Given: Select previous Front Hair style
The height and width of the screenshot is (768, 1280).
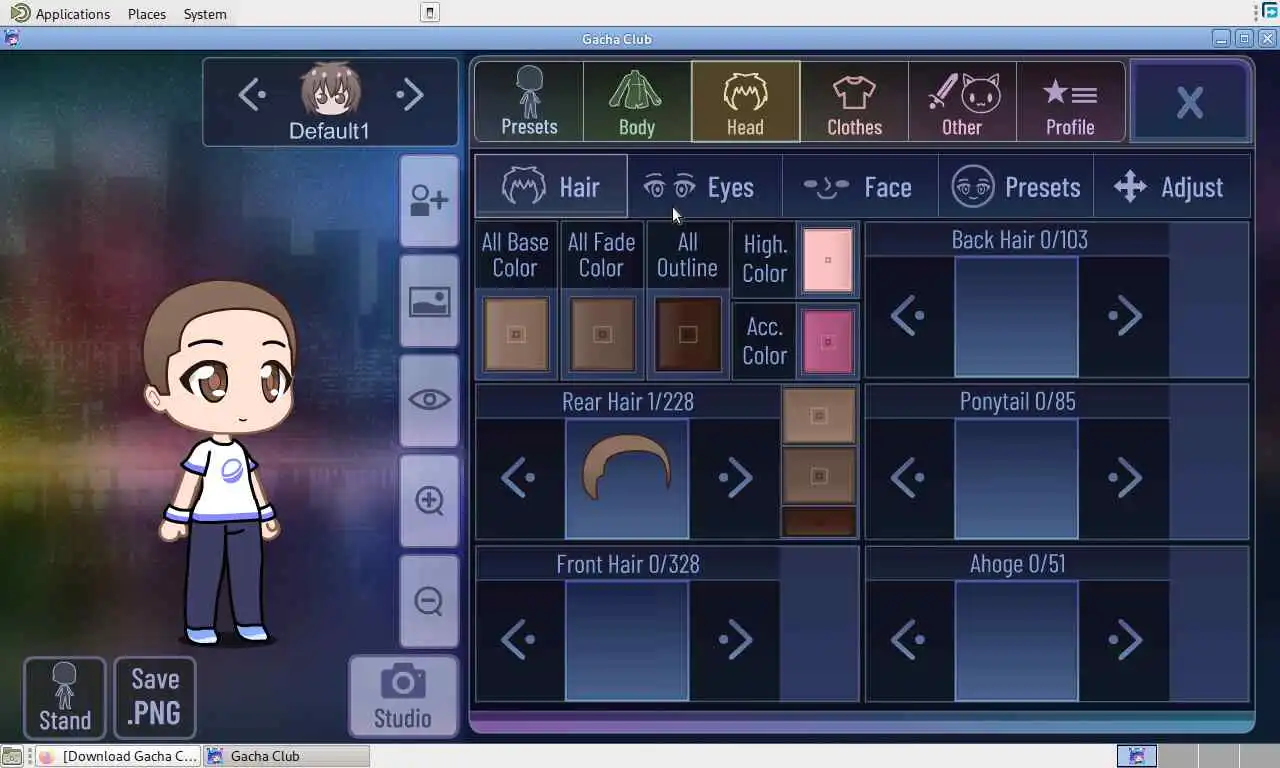Looking at the screenshot, I should tap(518, 640).
